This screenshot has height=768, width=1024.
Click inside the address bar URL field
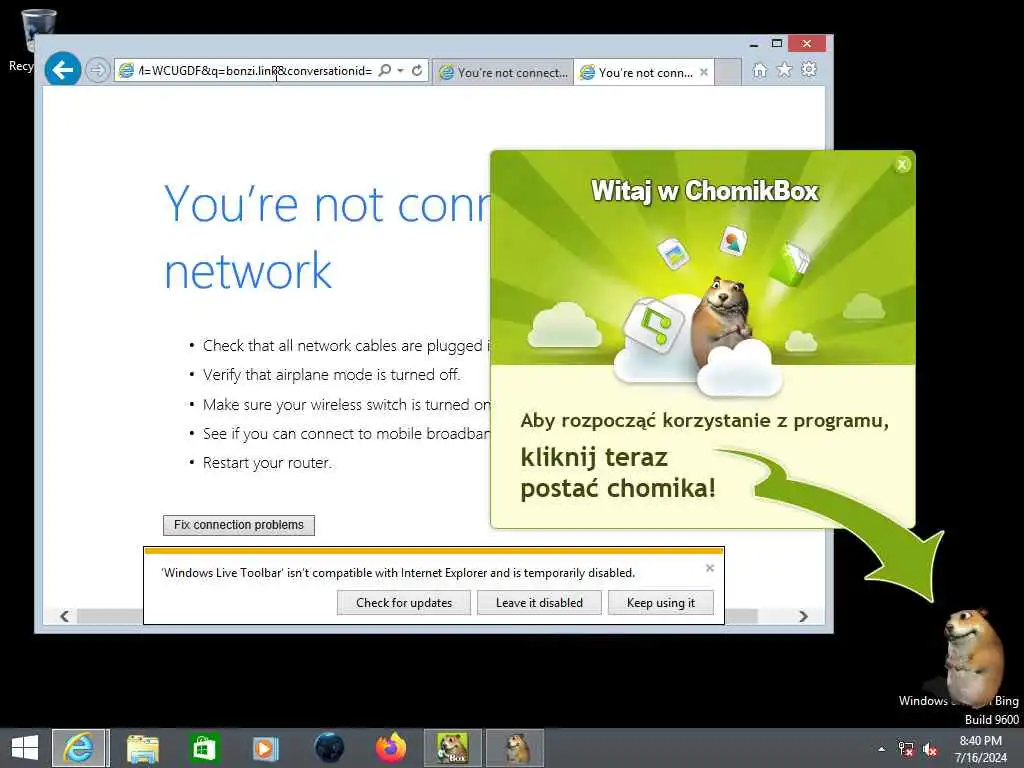255,71
